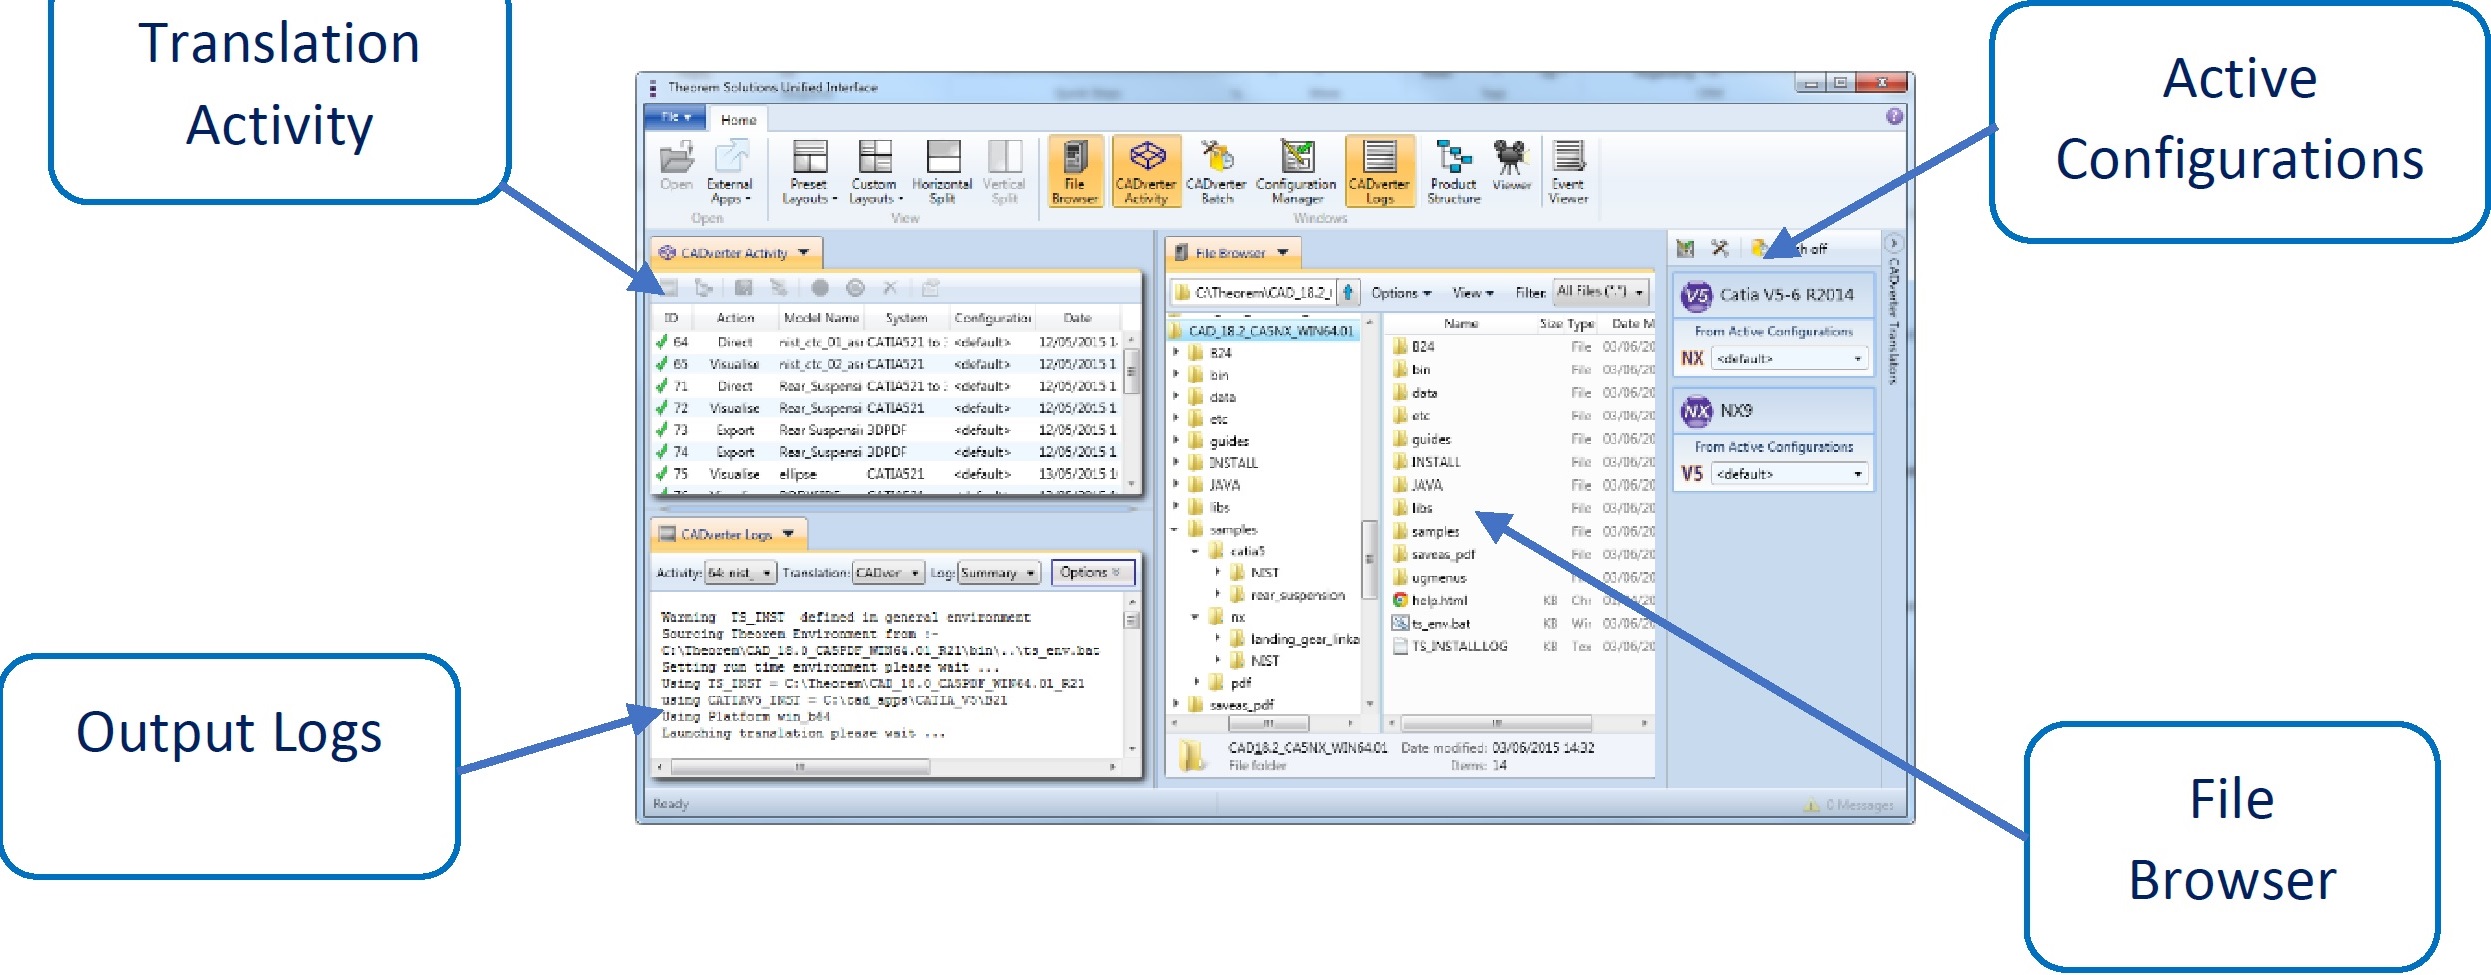Launch the Viewer from the ribbon
Viewport: 2491px width, 975px height.
tap(1511, 165)
